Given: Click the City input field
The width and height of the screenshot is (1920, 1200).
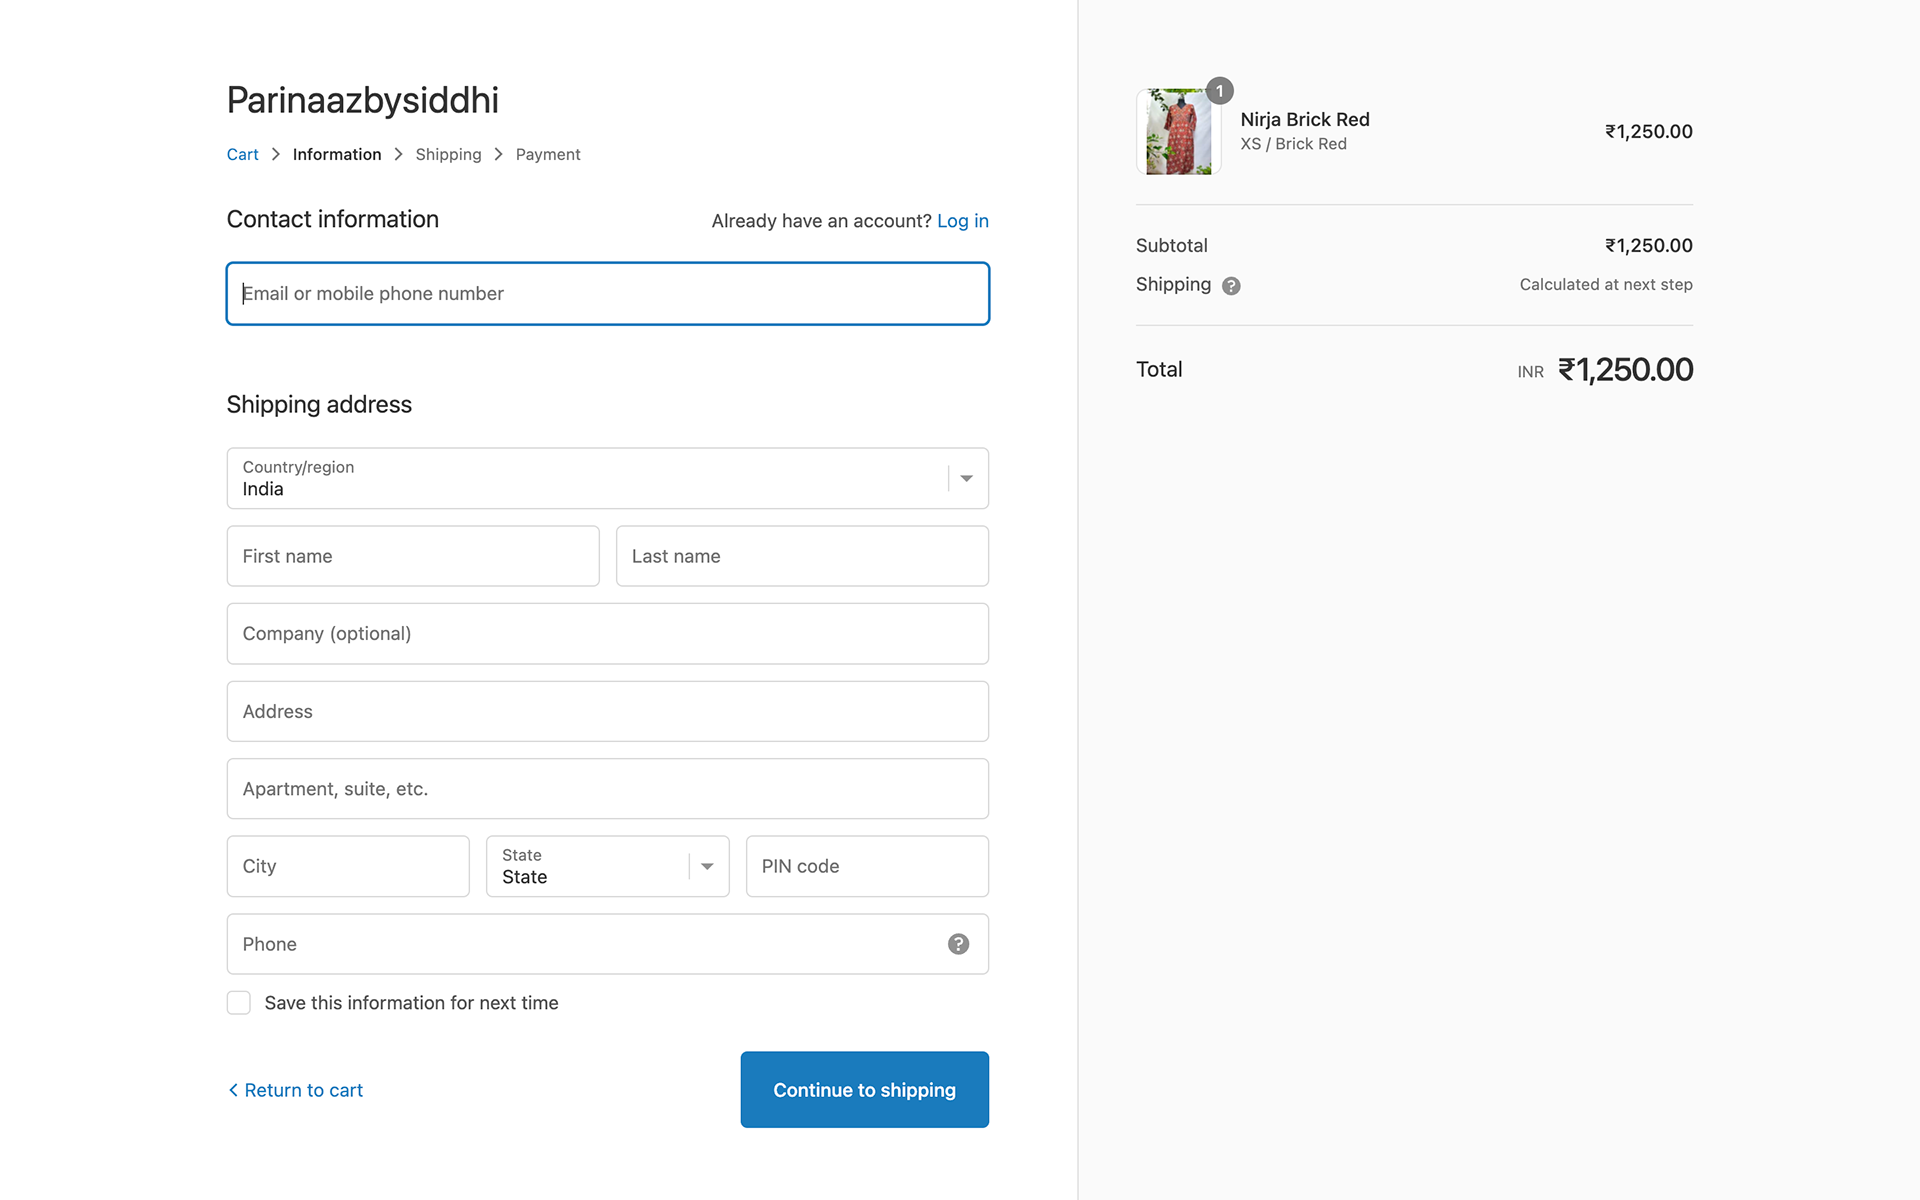Looking at the screenshot, I should 347,866.
